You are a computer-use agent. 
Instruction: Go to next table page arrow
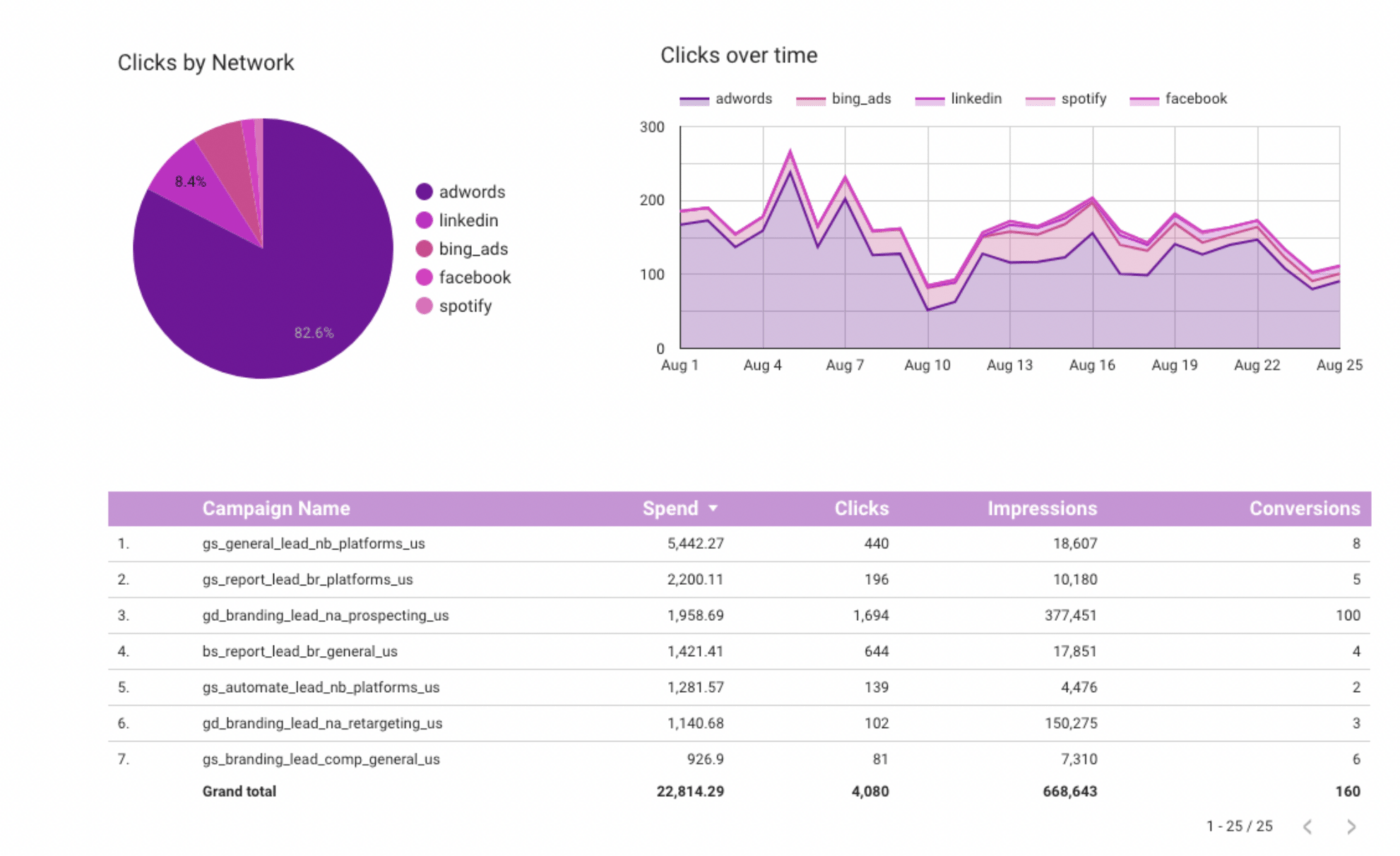(1351, 826)
